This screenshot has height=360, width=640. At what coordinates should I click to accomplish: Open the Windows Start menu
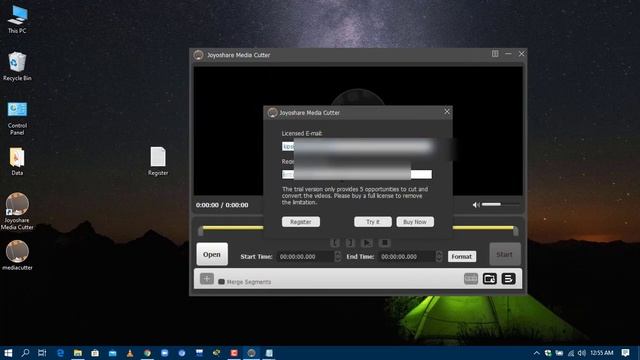(8, 353)
